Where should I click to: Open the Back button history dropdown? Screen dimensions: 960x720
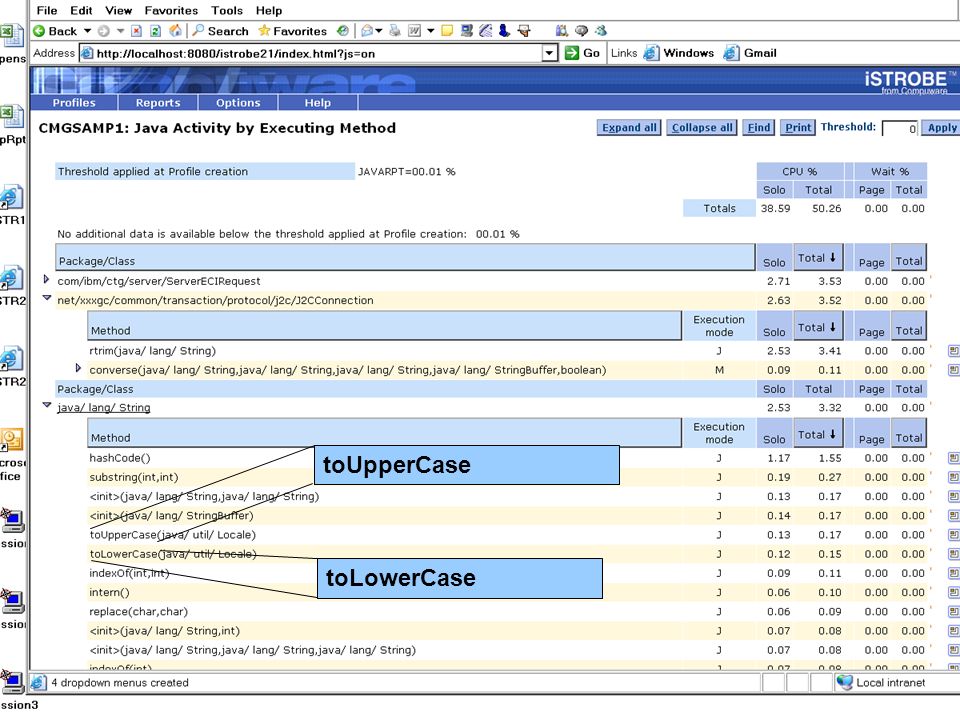pyautogui.click(x=88, y=31)
